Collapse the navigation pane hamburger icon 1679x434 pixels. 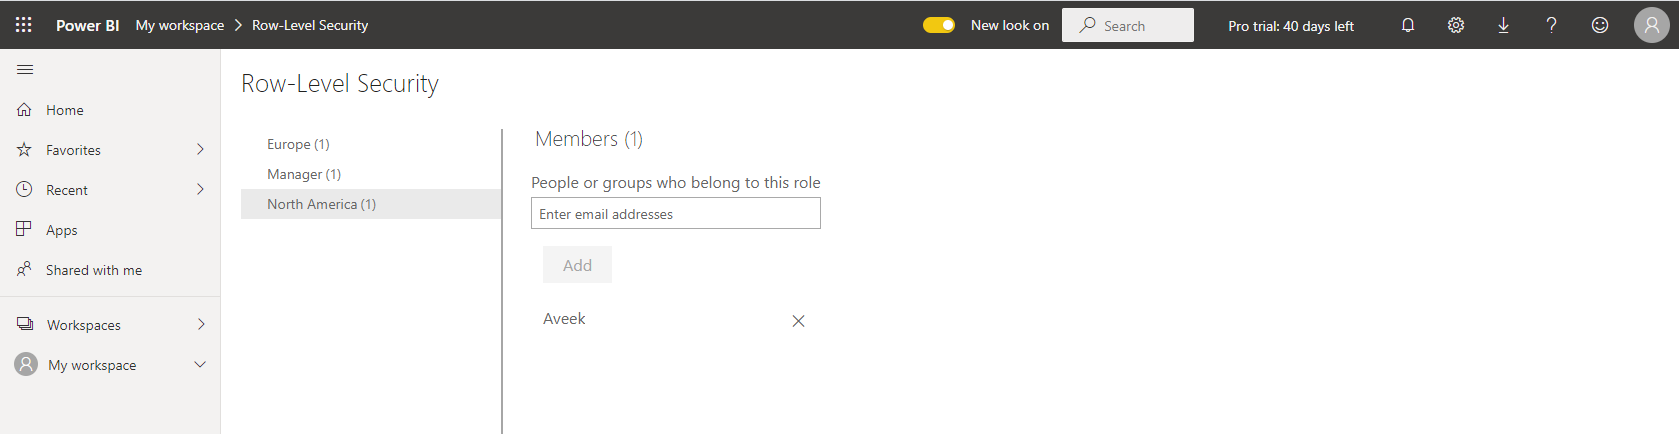[x=25, y=69]
